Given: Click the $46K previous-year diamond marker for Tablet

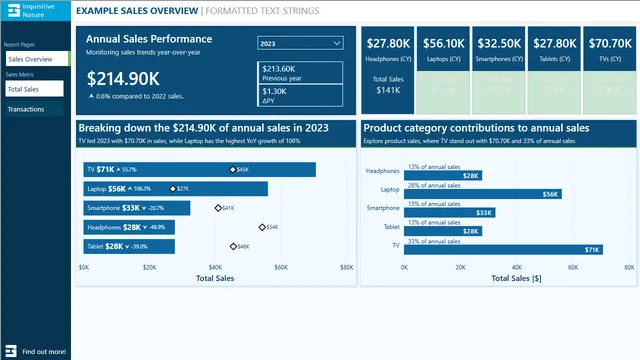Looking at the screenshot, I should tap(233, 246).
